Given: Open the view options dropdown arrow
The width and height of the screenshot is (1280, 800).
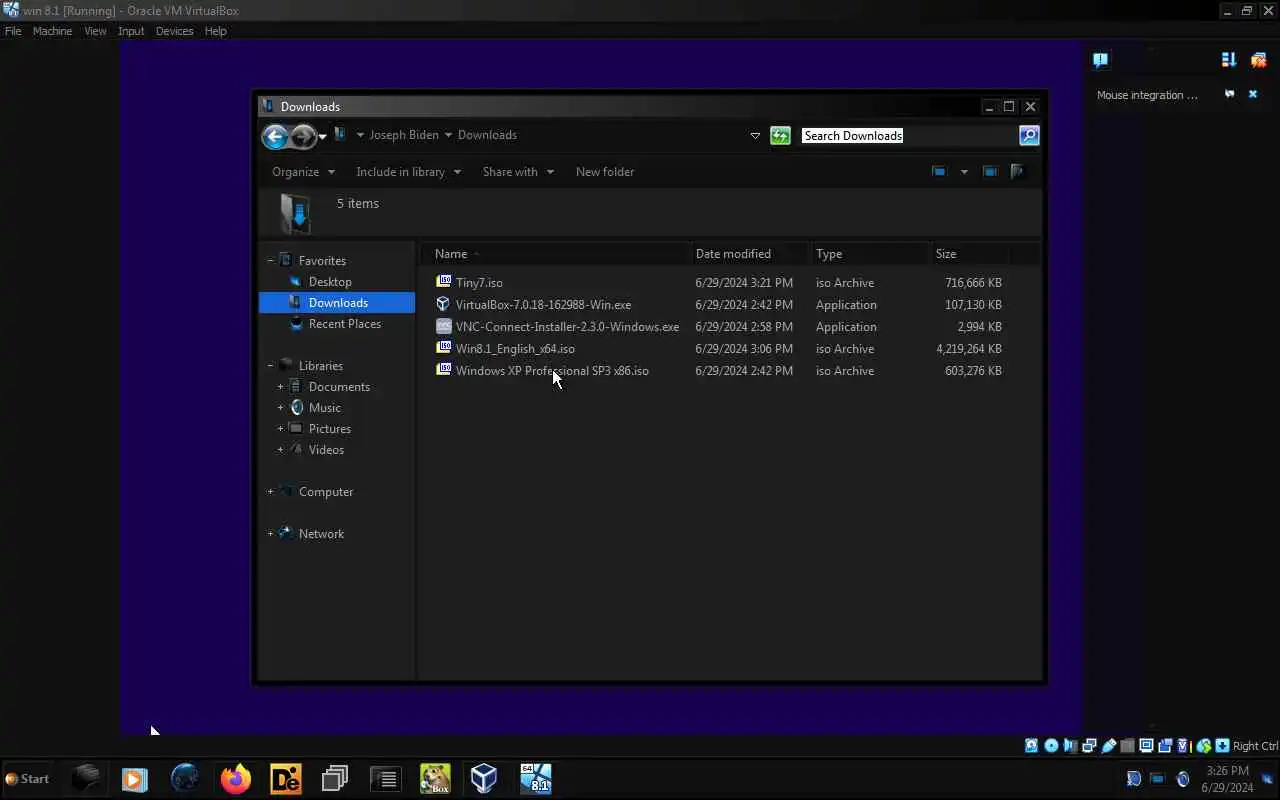Looking at the screenshot, I should tap(964, 172).
